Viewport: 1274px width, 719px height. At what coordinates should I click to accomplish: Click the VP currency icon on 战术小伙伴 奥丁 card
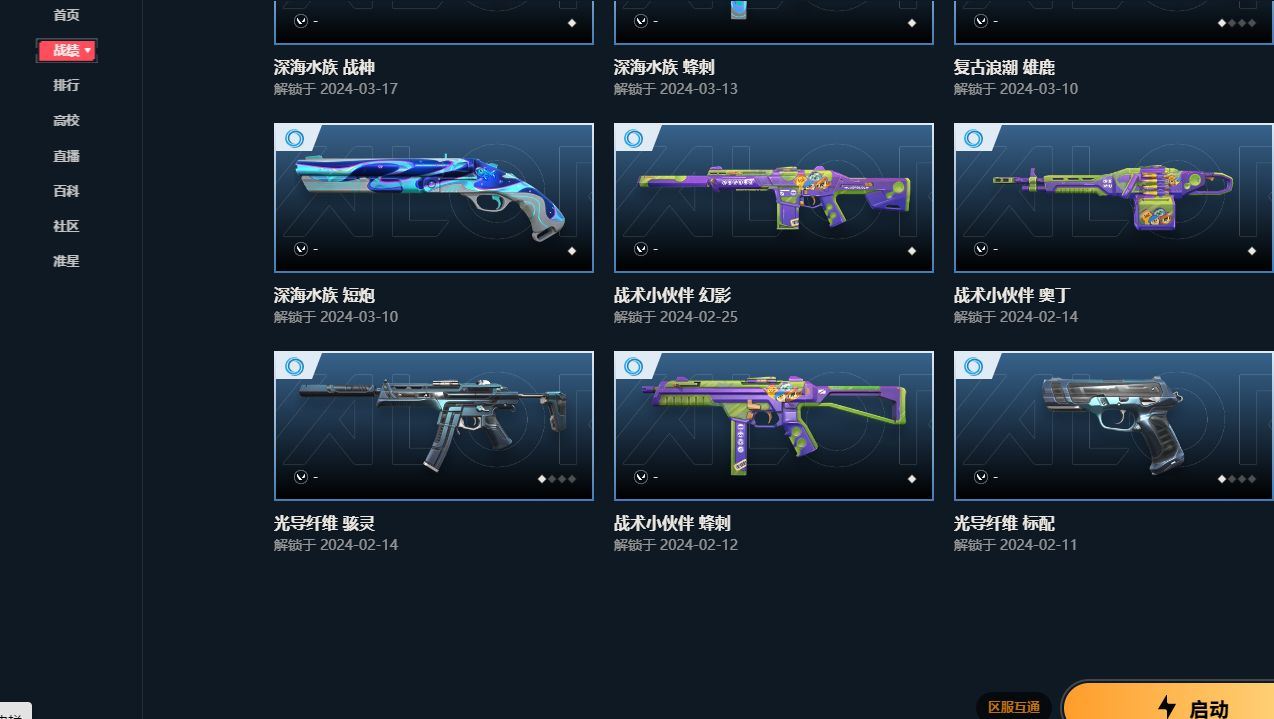coord(981,249)
